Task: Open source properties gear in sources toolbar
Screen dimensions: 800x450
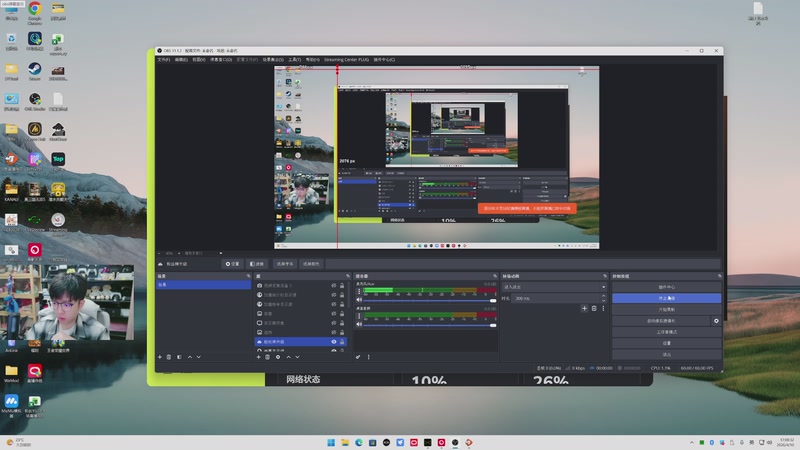Action: (x=278, y=357)
